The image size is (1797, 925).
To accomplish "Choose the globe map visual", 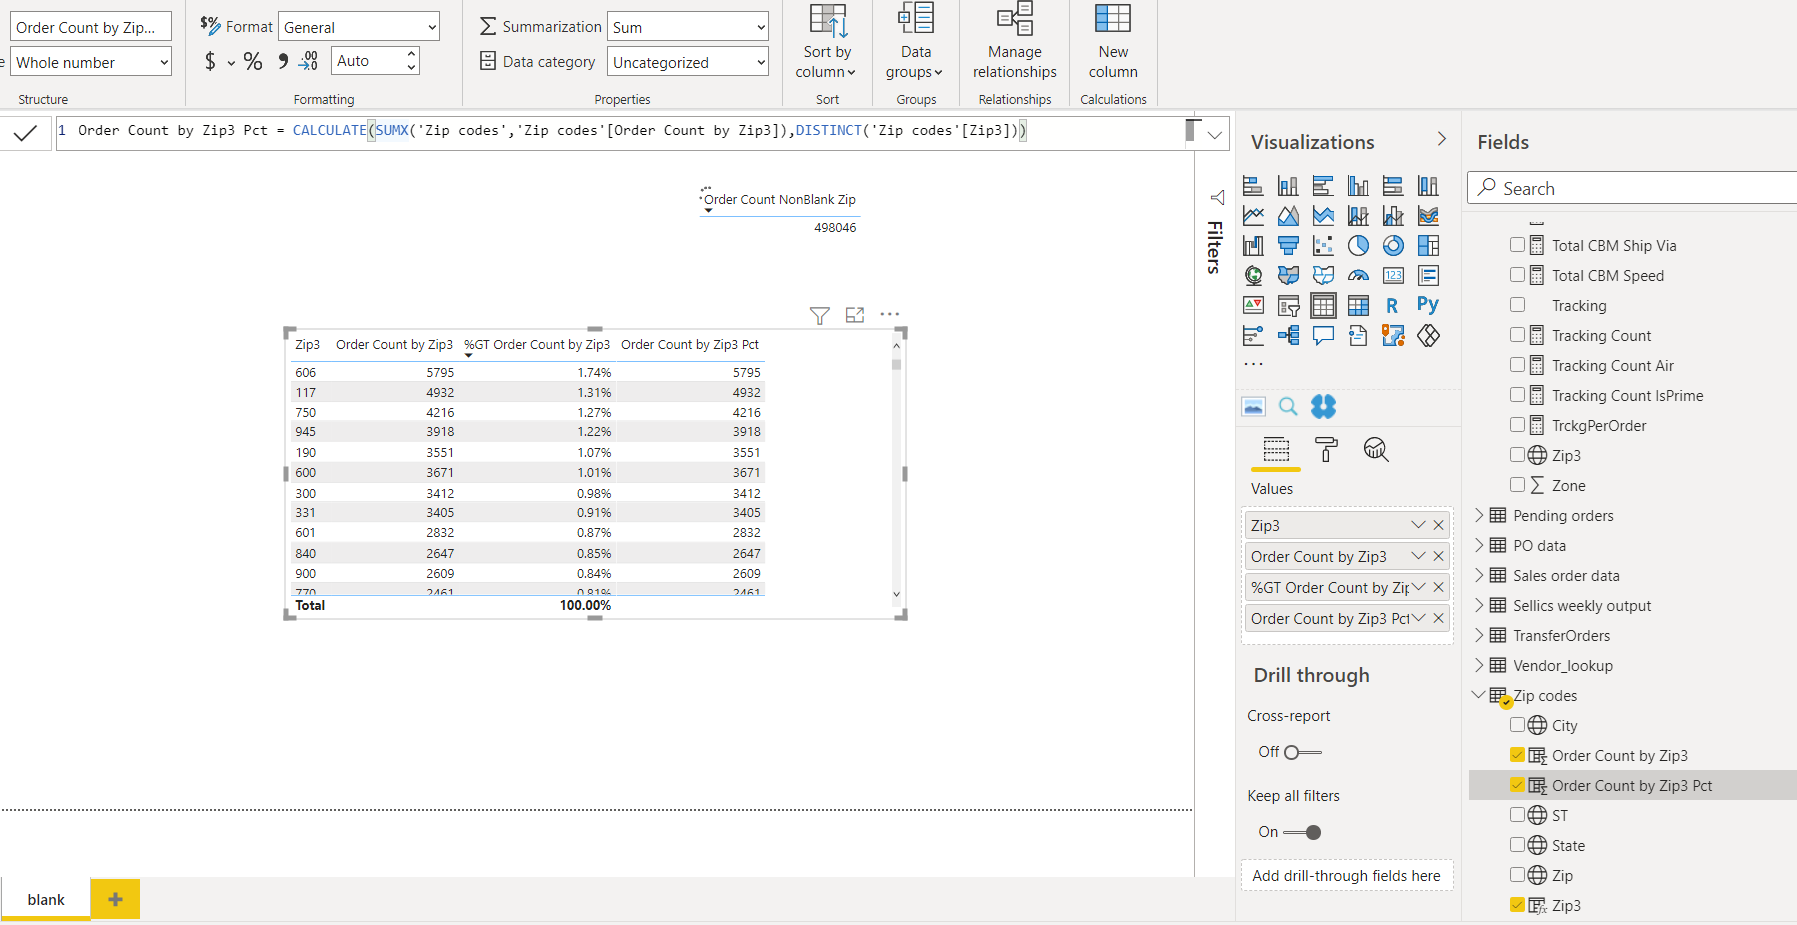I will (x=1253, y=275).
